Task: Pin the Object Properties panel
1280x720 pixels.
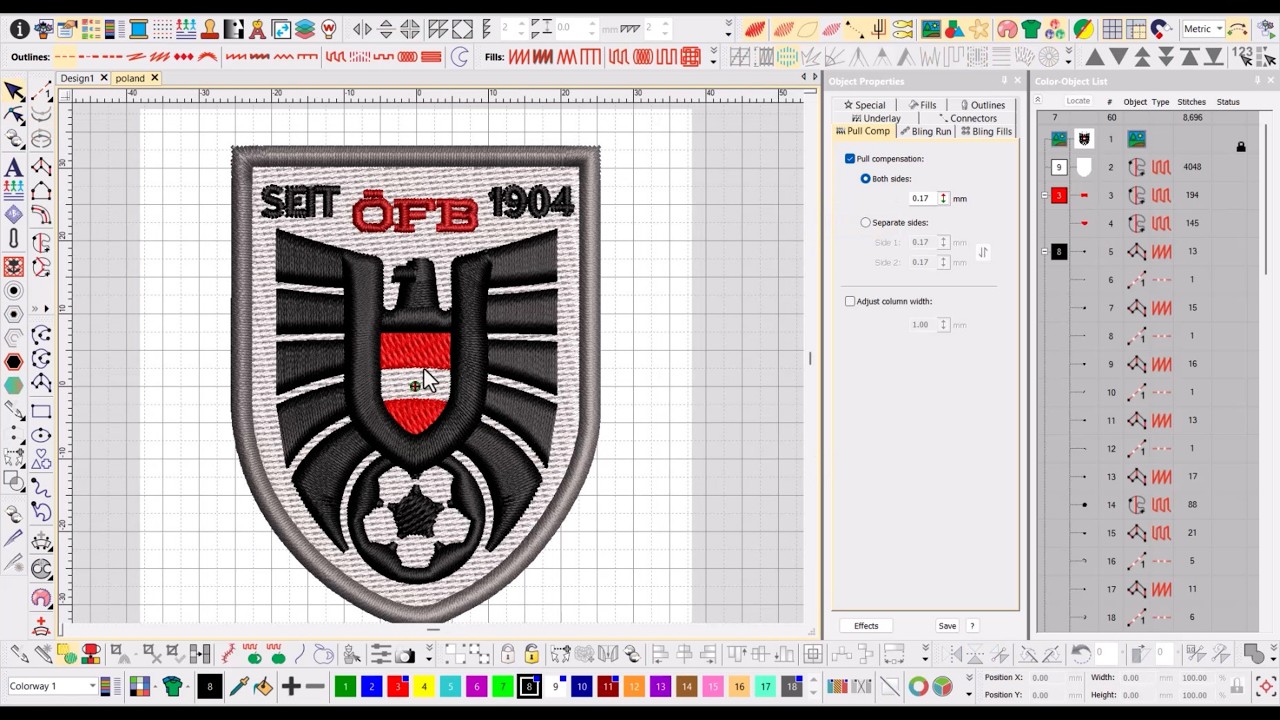Action: [x=1004, y=81]
